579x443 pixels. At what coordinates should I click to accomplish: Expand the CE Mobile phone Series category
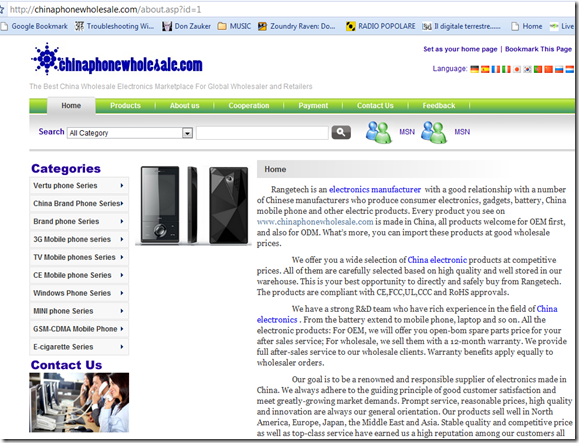(79, 275)
